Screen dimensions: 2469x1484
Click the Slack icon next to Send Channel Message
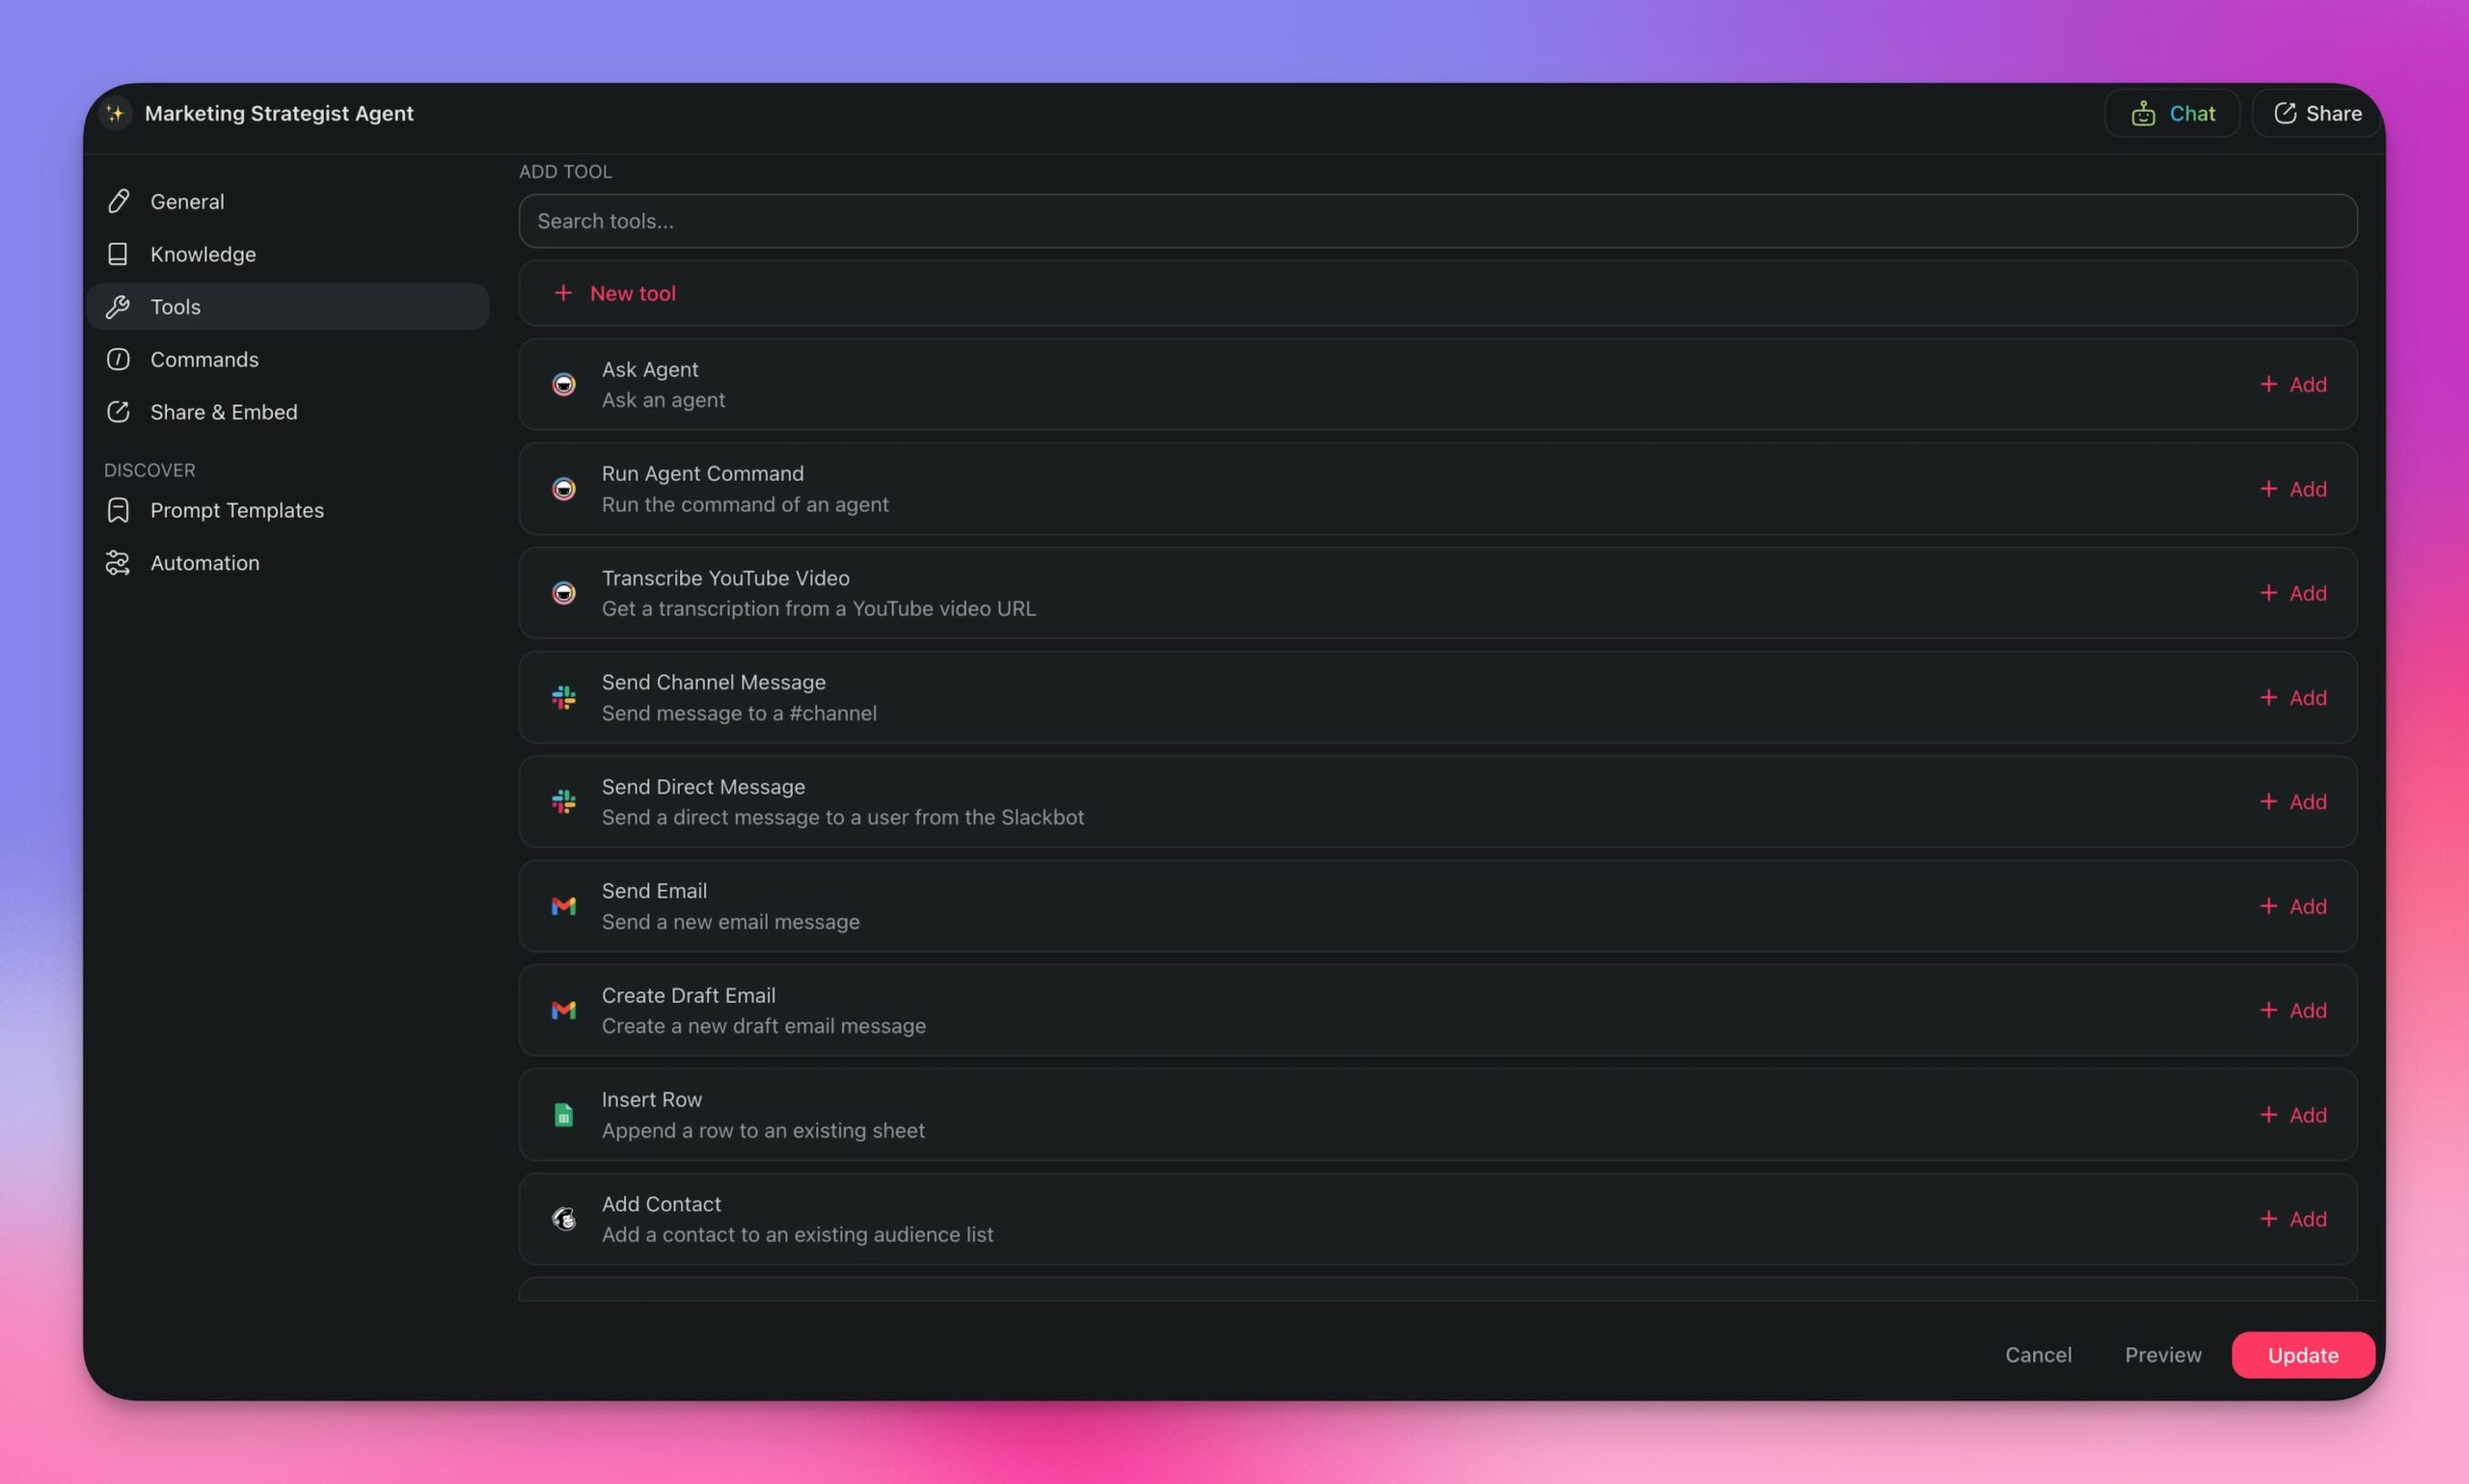563,697
